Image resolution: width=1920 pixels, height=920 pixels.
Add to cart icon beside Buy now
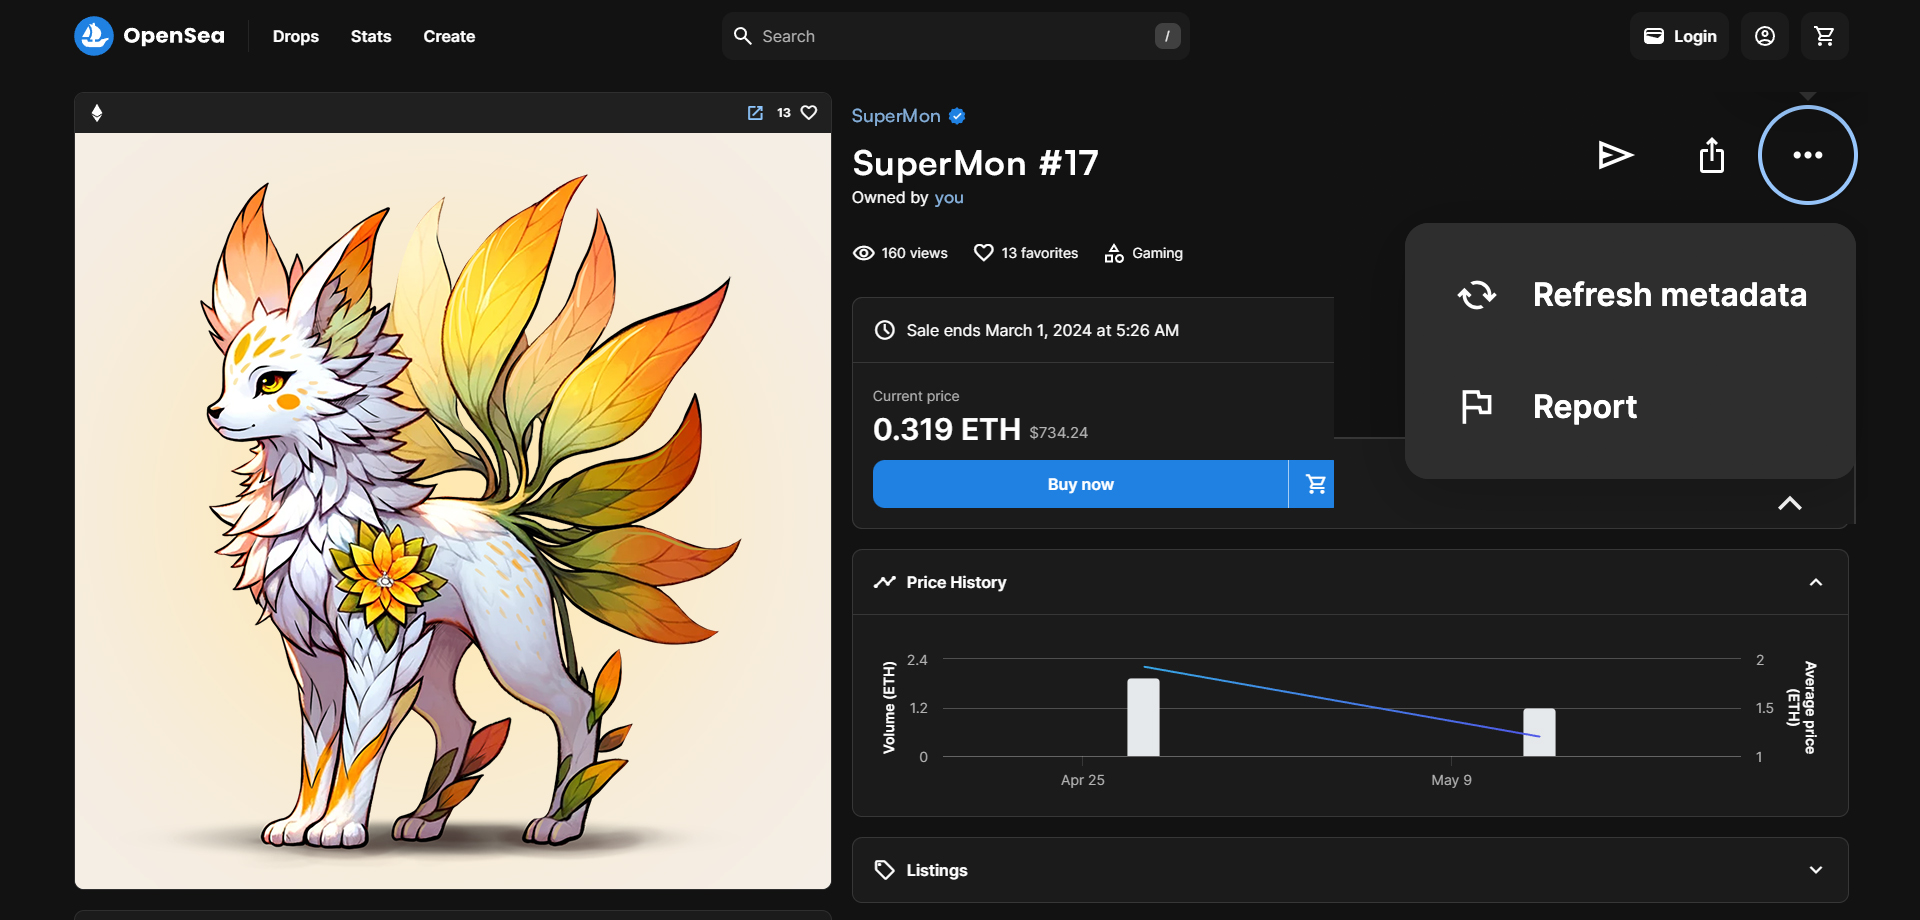point(1315,484)
